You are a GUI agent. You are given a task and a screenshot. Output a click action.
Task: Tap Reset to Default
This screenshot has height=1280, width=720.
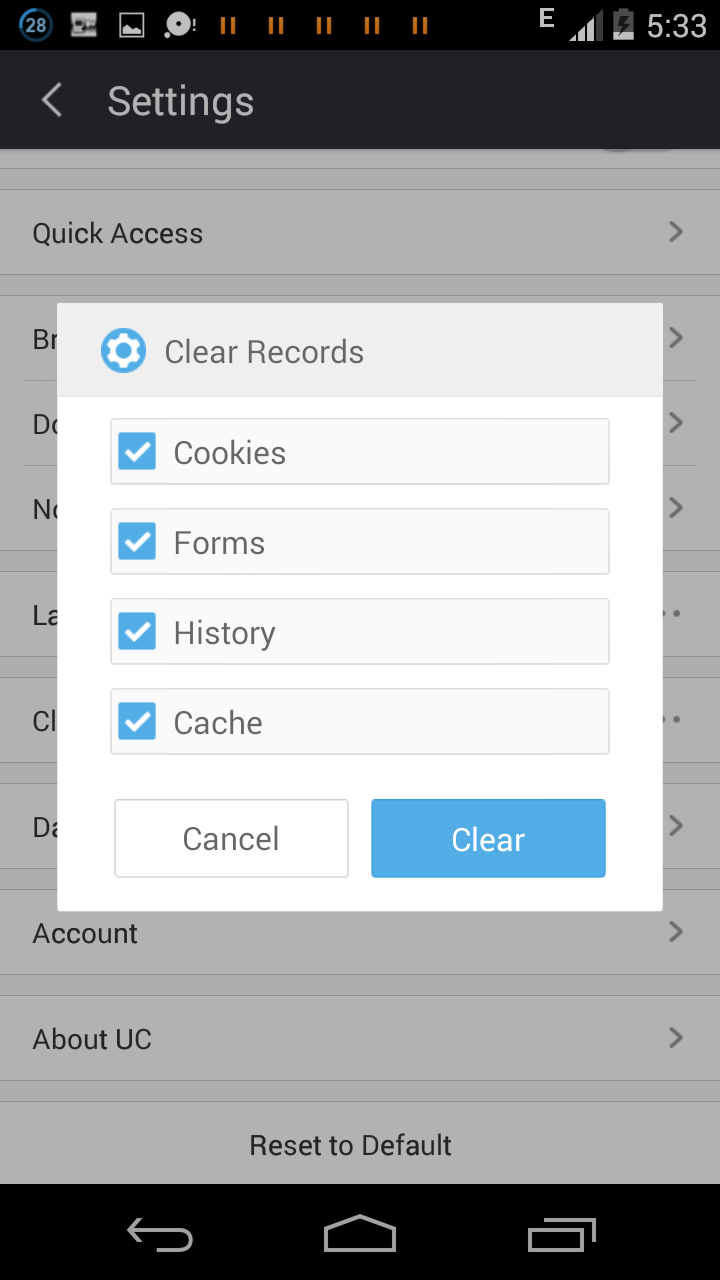coord(351,1145)
